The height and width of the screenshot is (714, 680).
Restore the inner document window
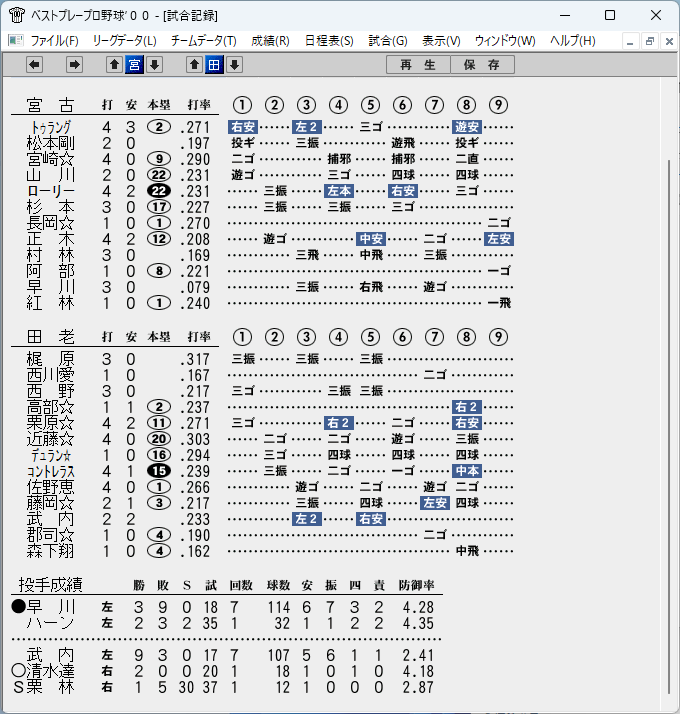click(x=649, y=41)
